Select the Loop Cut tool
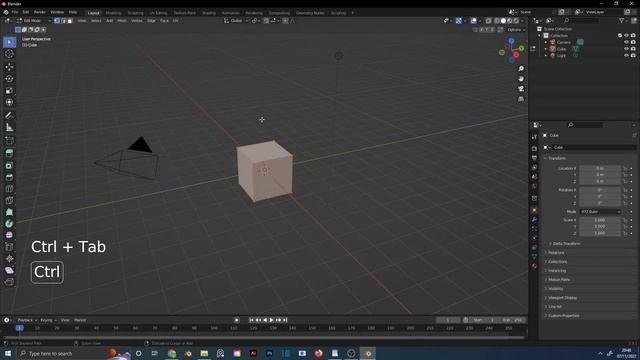The height and width of the screenshot is (360, 640). pyautogui.click(x=9, y=189)
